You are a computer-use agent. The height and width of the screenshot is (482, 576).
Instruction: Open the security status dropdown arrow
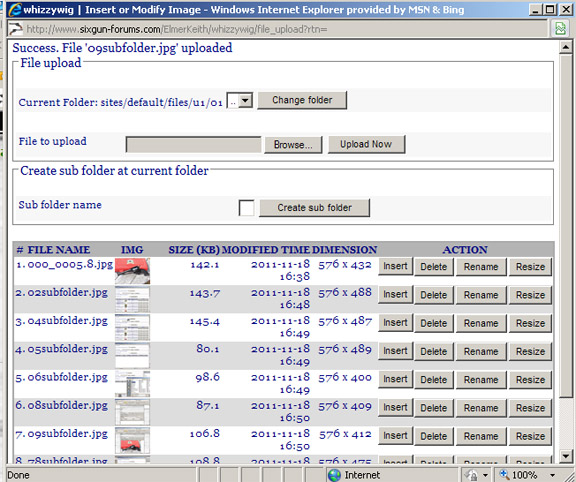tap(485, 475)
